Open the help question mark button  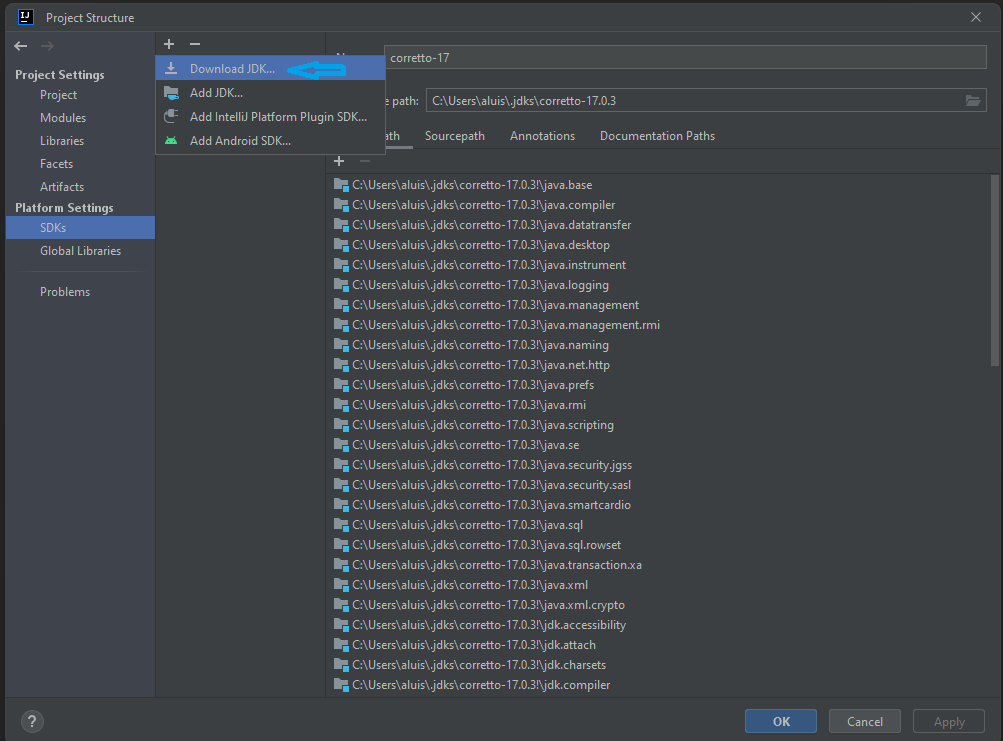coord(32,722)
